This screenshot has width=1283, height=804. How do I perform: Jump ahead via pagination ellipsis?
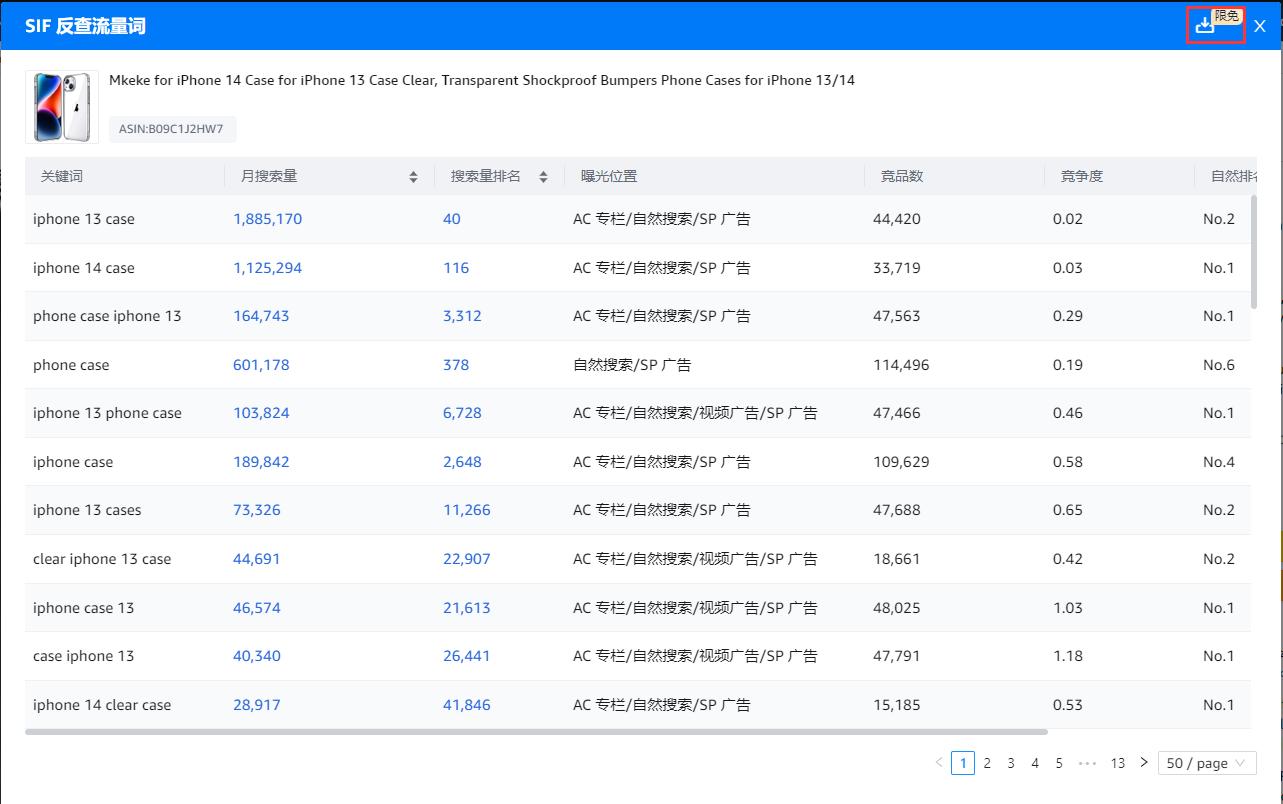tap(1087, 763)
